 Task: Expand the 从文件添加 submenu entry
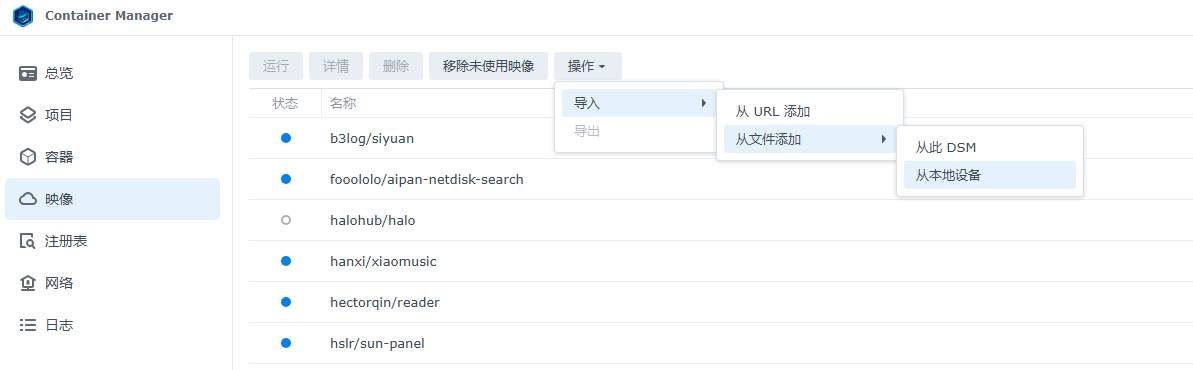coord(810,139)
